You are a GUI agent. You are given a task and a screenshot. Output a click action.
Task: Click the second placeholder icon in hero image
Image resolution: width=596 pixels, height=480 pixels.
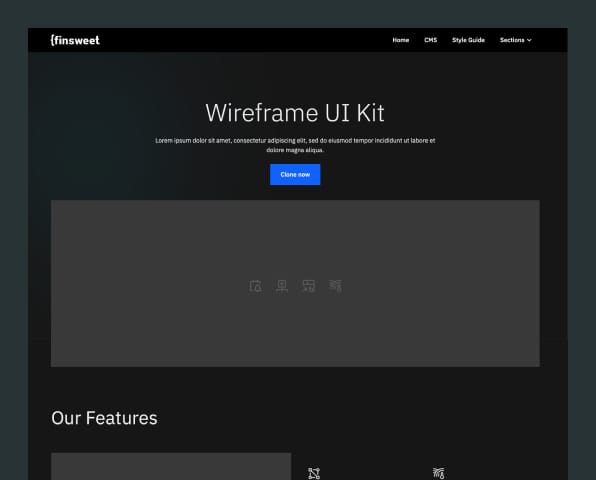click(x=282, y=286)
